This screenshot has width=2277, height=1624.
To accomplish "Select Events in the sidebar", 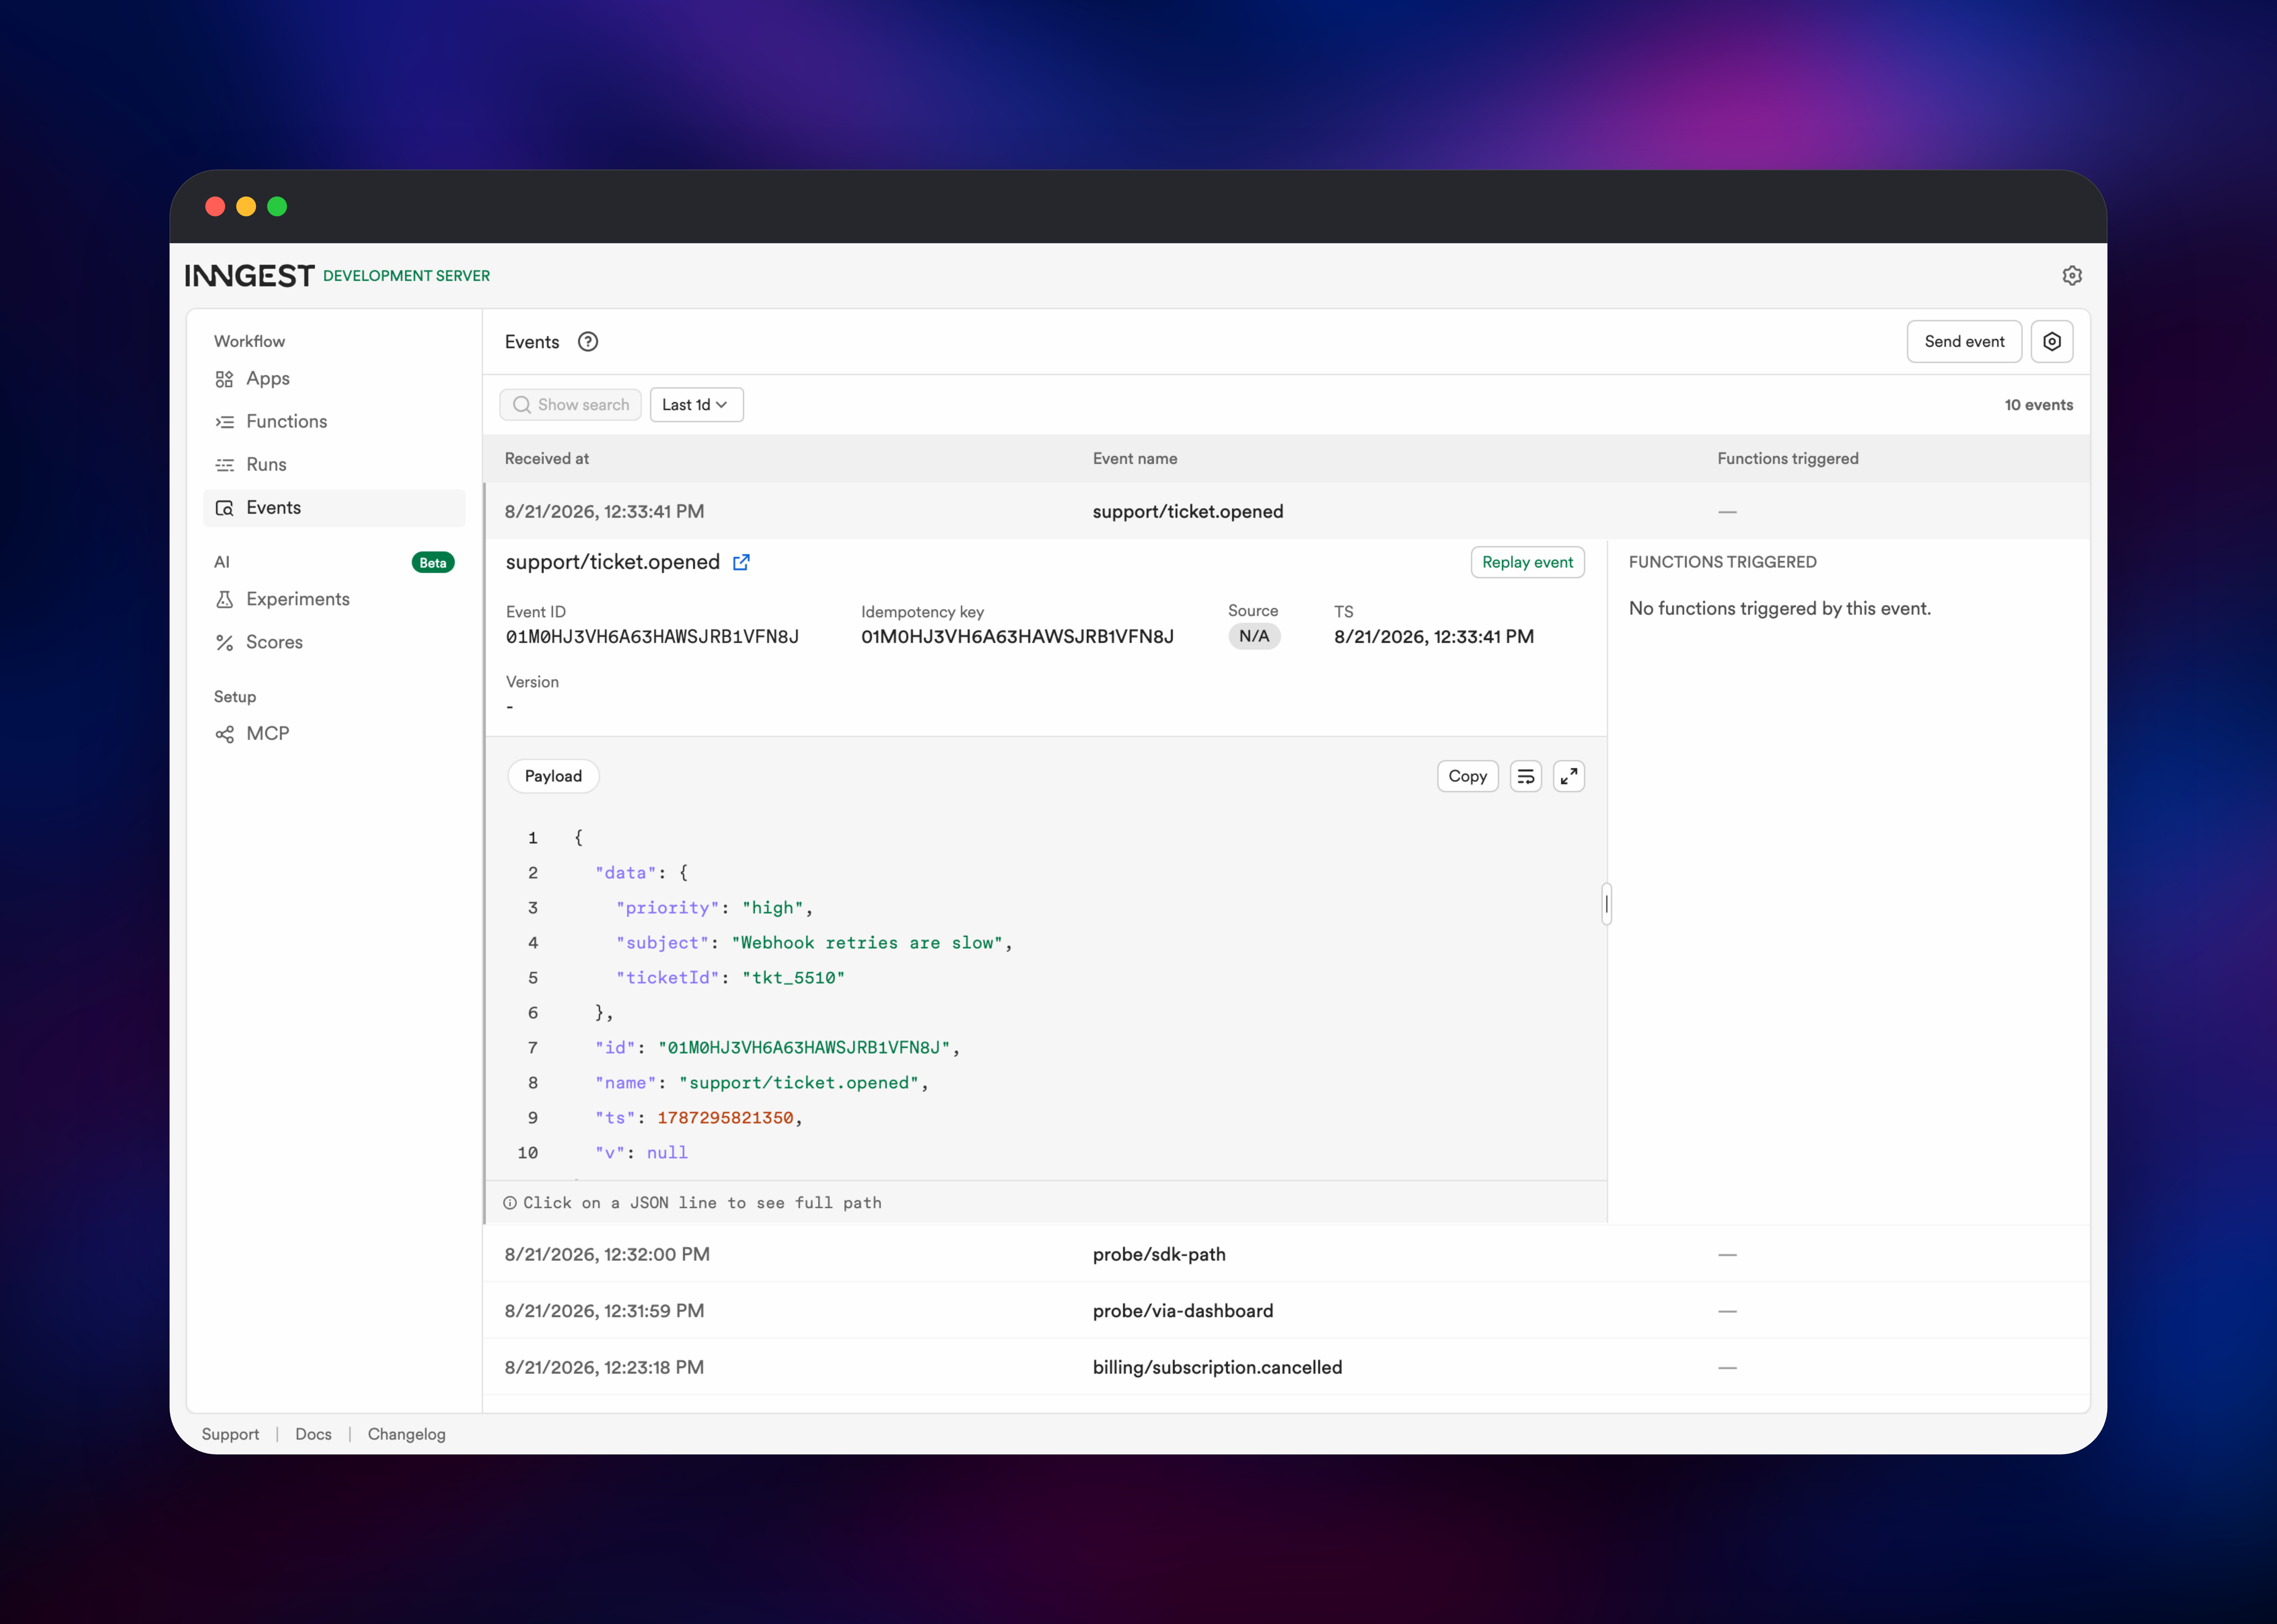I will pyautogui.click(x=334, y=508).
